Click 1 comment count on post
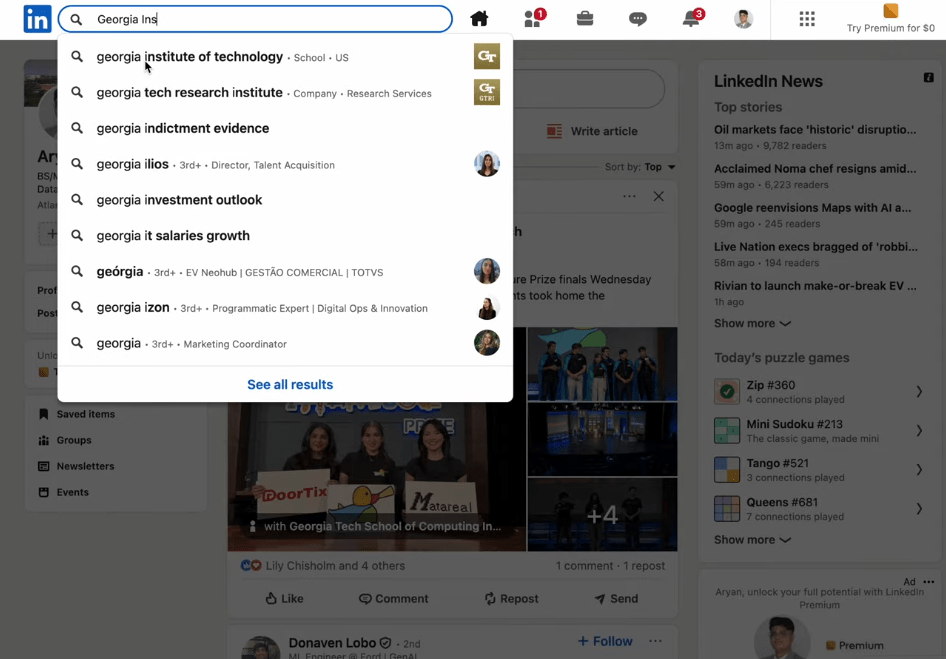Viewport: 946px width, 659px height. [584, 565]
